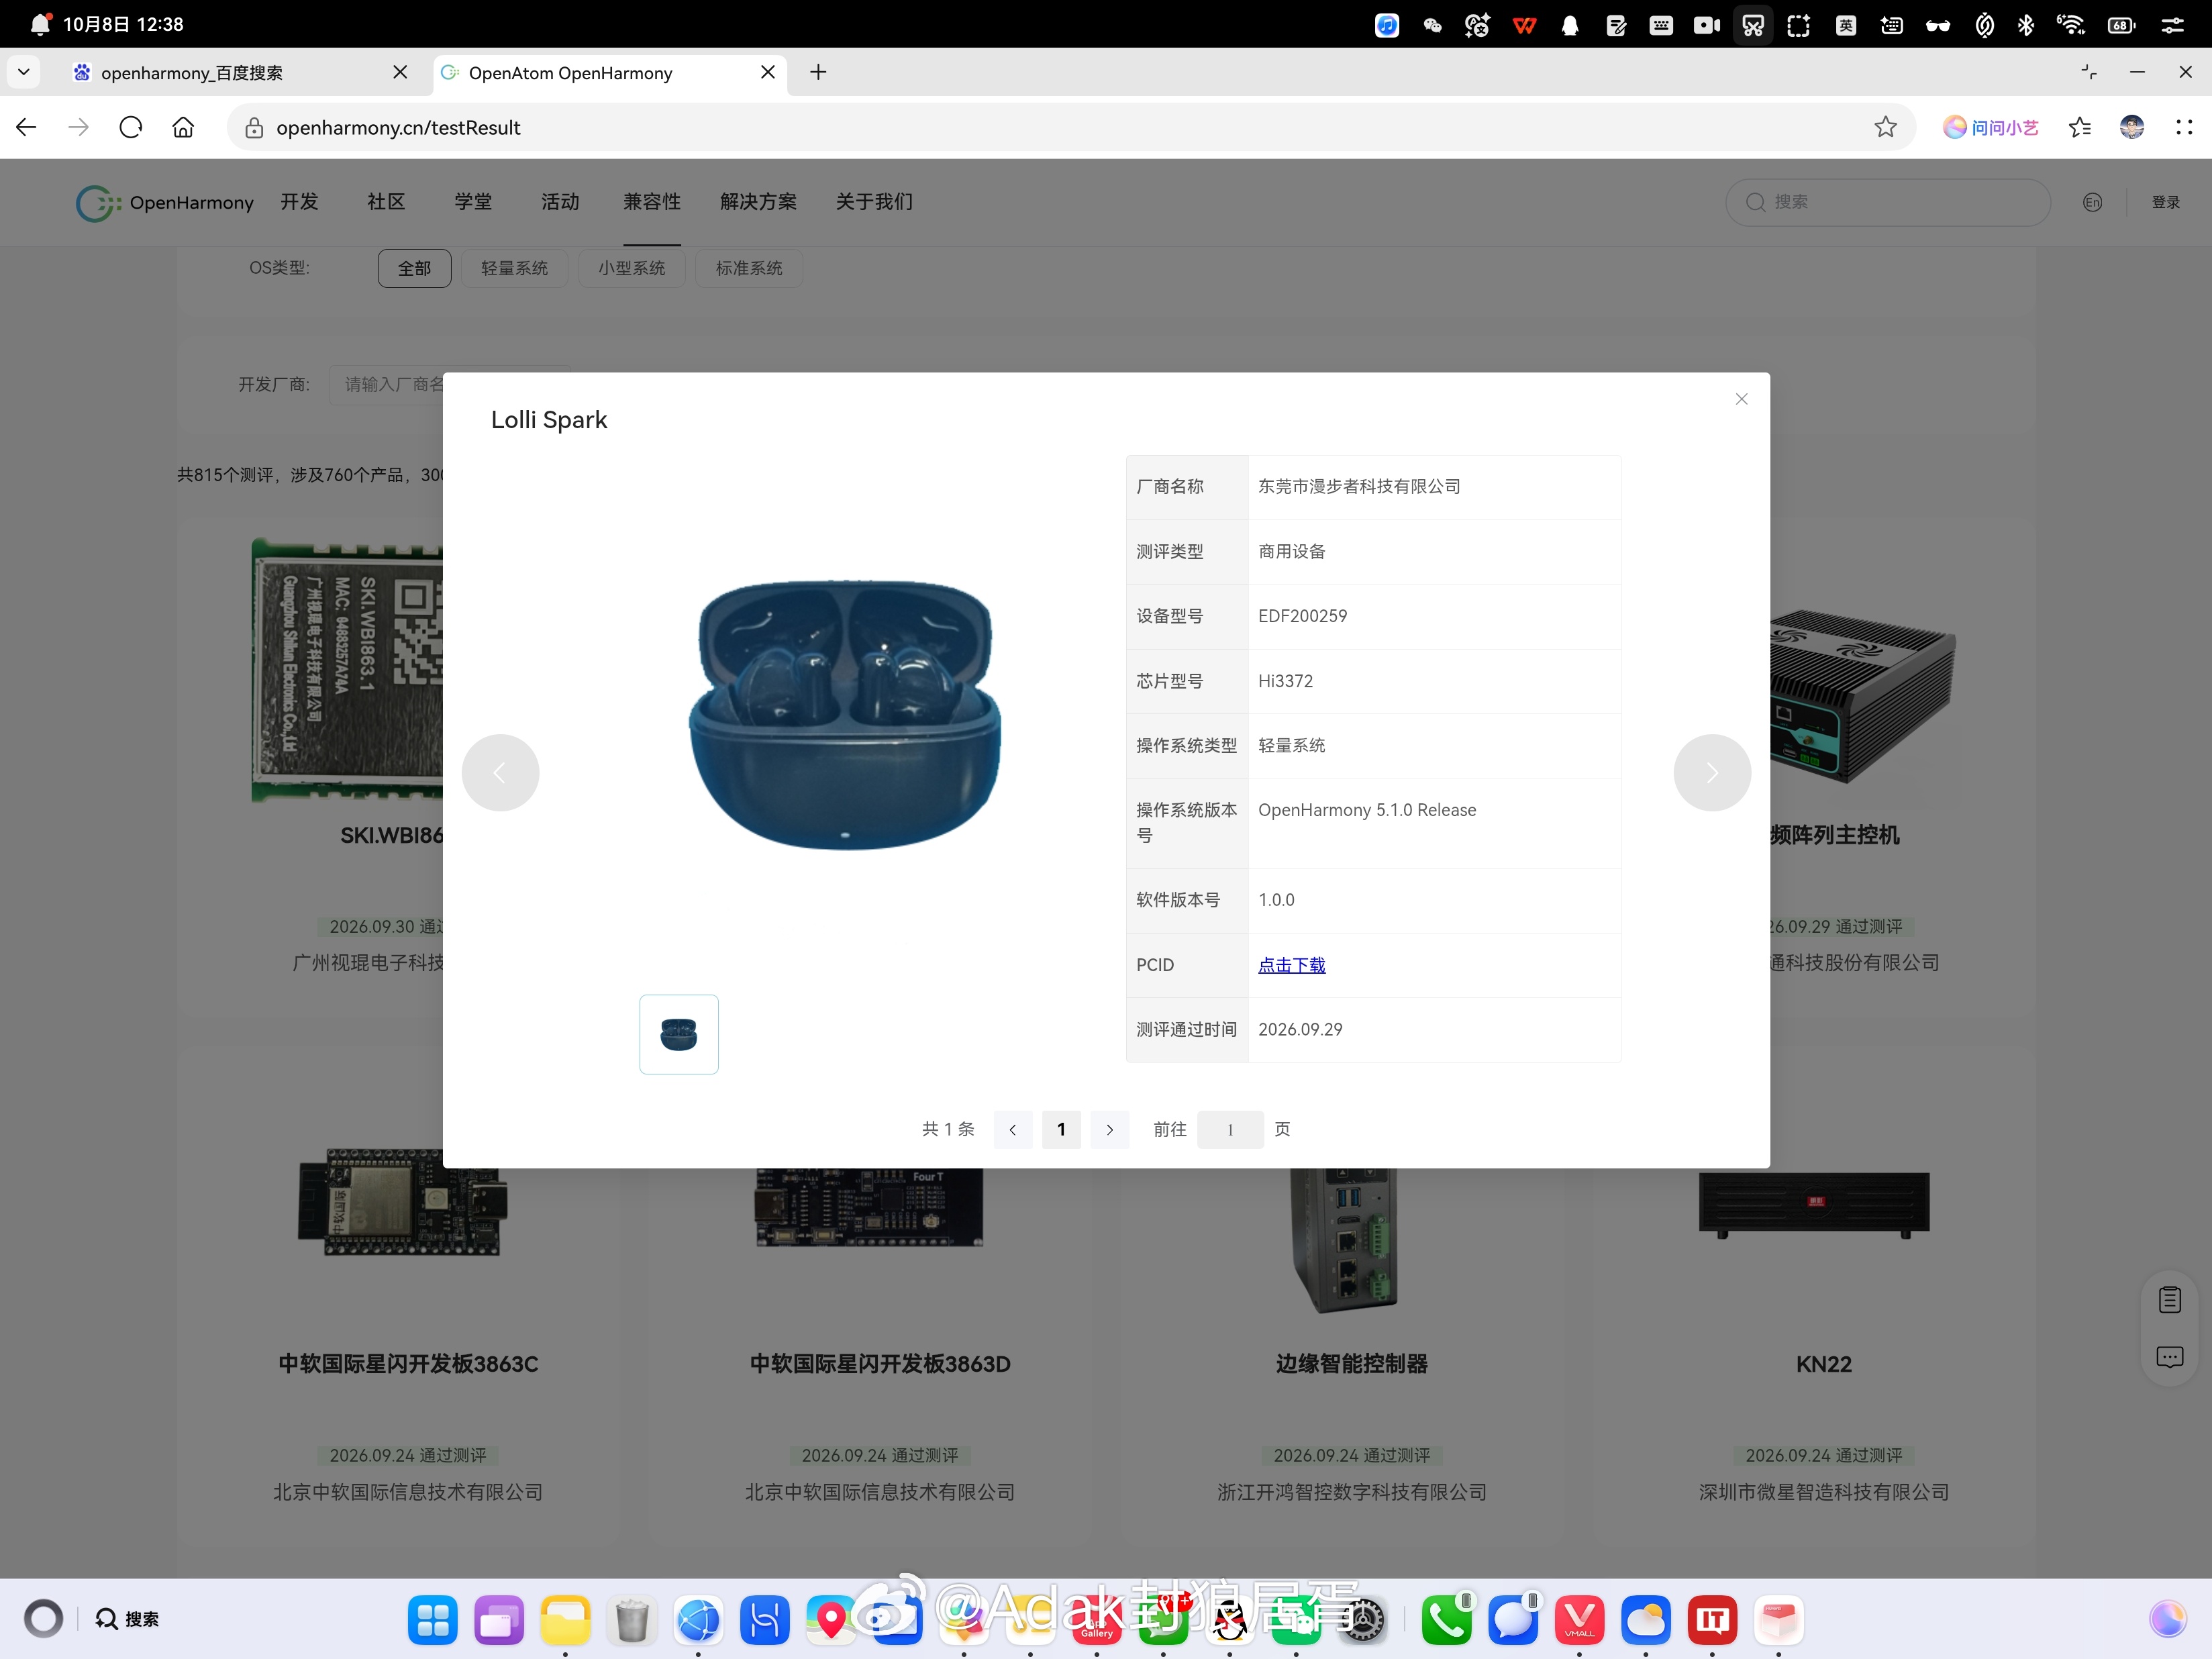Open a new browser tab
2212x1659 pixels.
coord(818,72)
